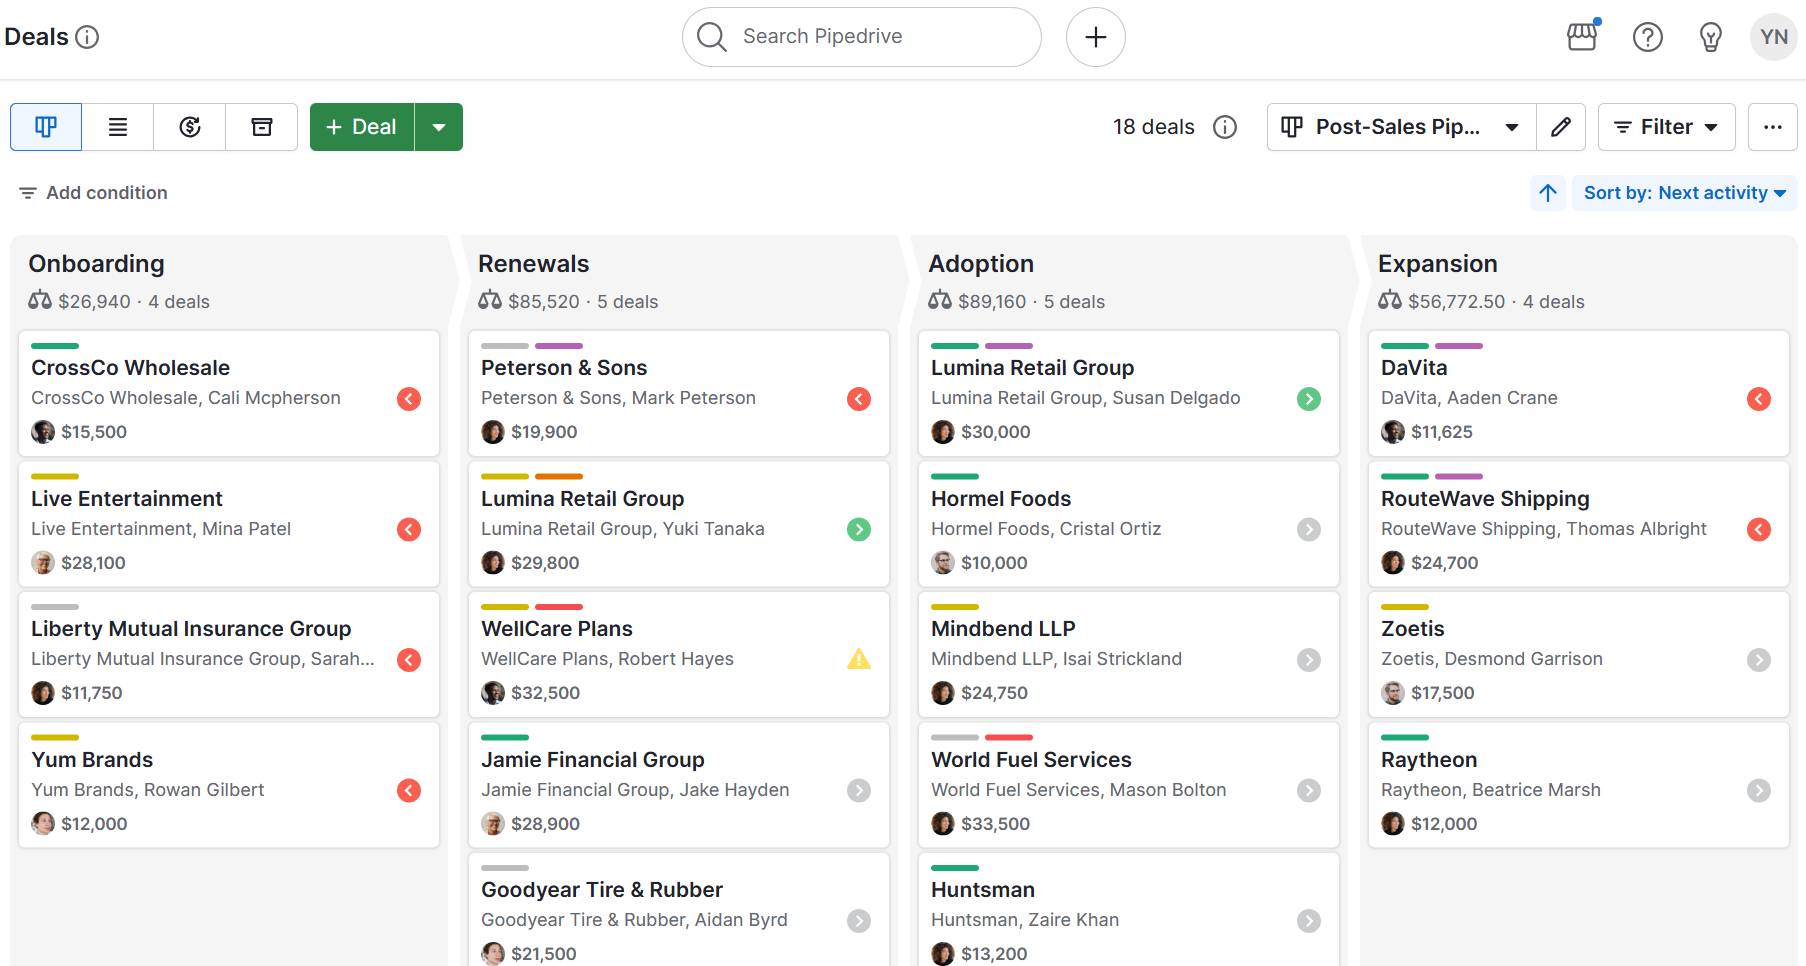Open the YN account avatar menu

tap(1774, 37)
